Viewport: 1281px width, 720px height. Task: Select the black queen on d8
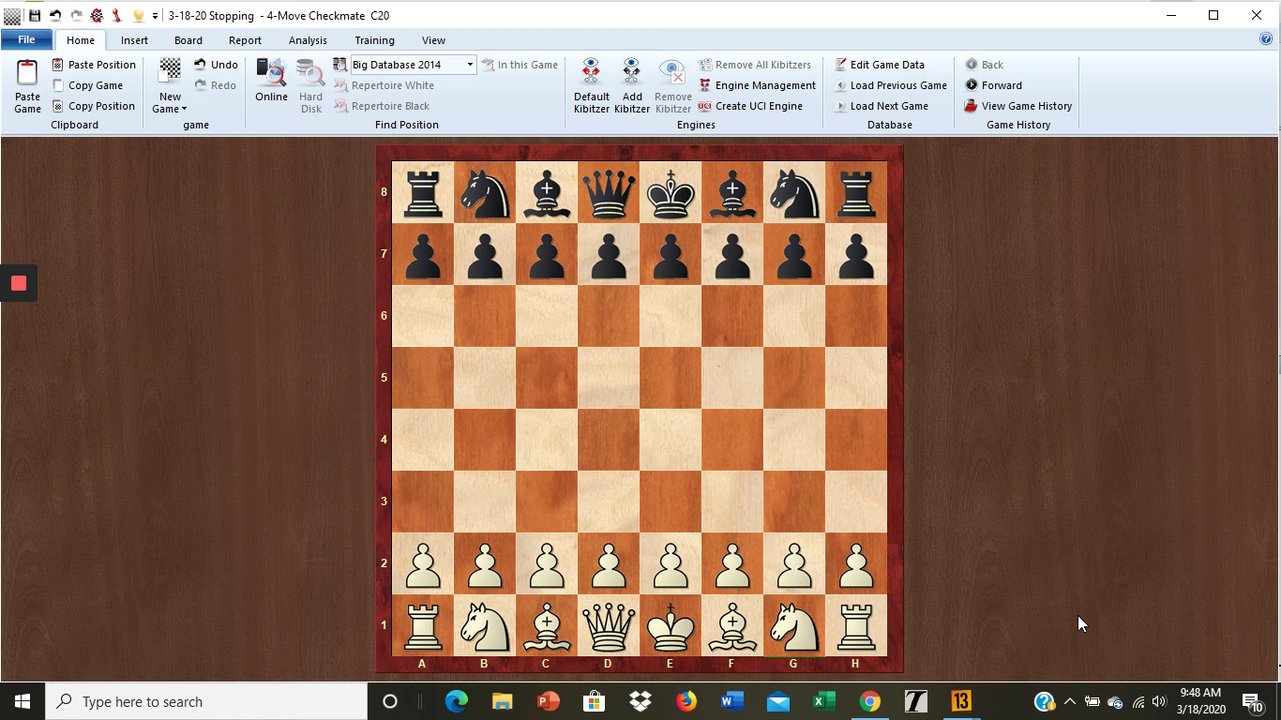click(608, 193)
